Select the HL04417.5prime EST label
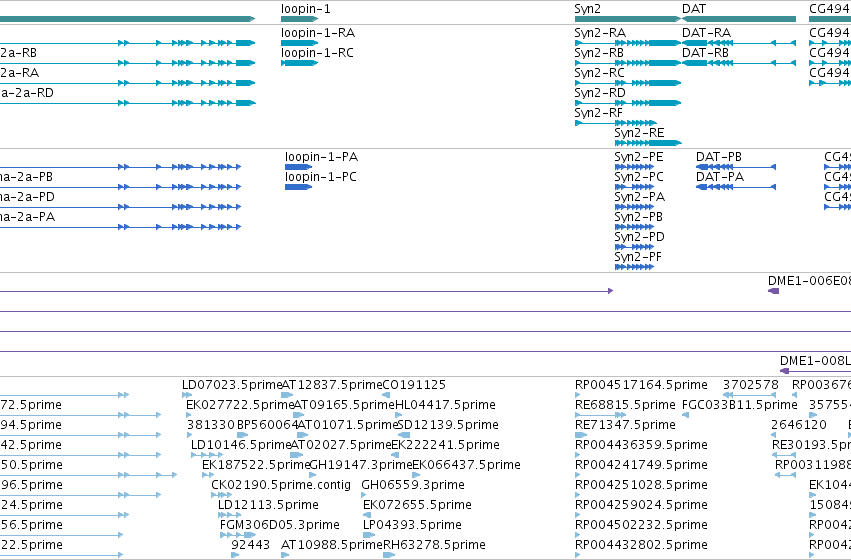 coord(446,405)
